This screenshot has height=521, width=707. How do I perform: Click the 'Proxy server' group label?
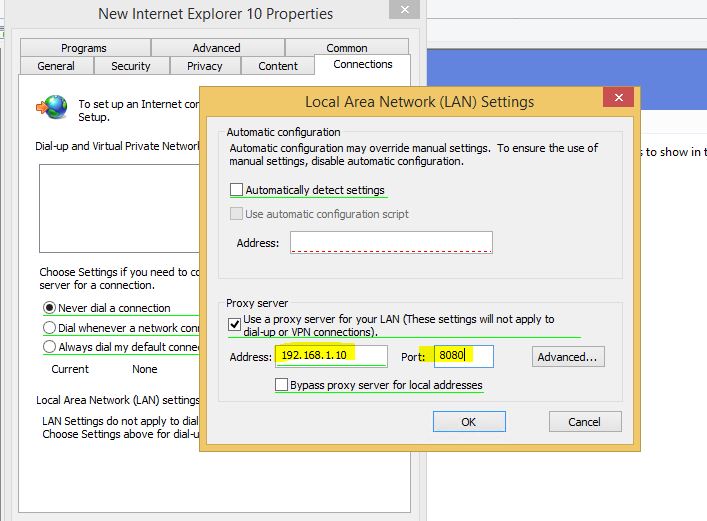click(257, 303)
